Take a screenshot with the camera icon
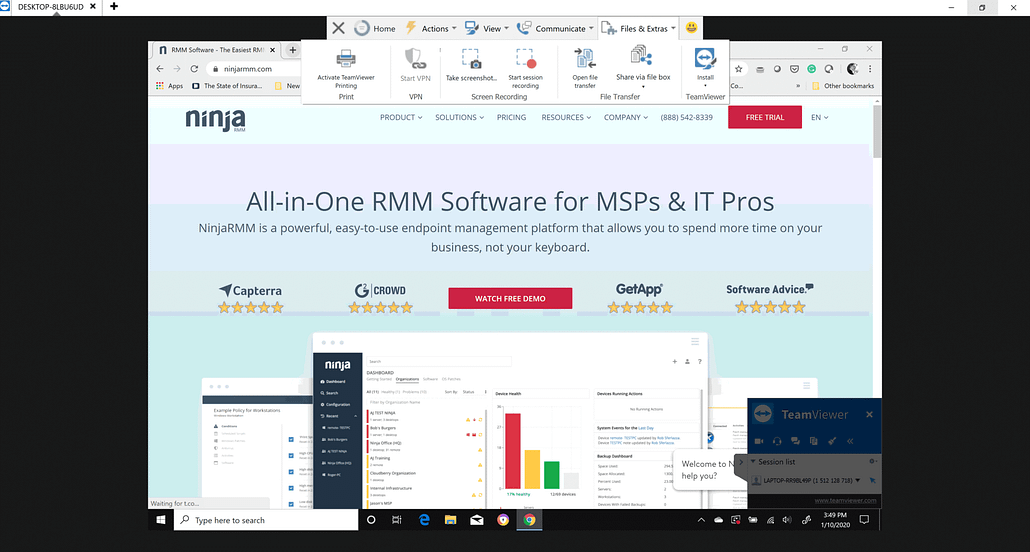This screenshot has height=552, width=1030. (x=472, y=59)
